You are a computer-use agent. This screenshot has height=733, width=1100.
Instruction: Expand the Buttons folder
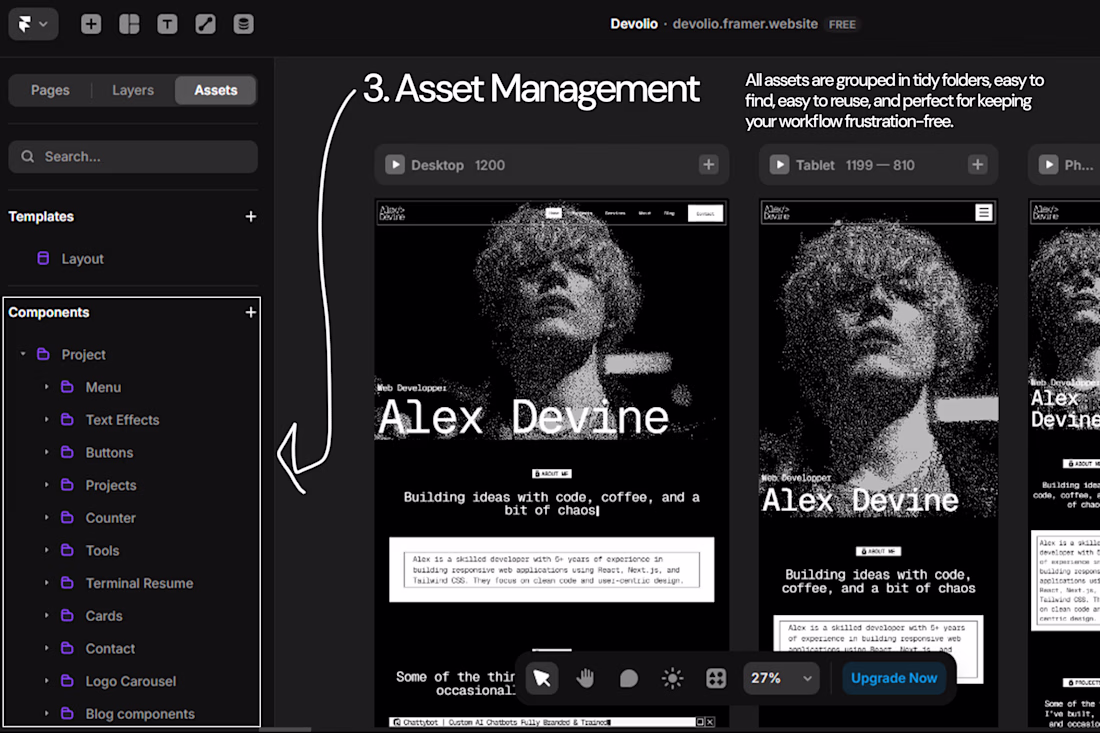pos(47,452)
